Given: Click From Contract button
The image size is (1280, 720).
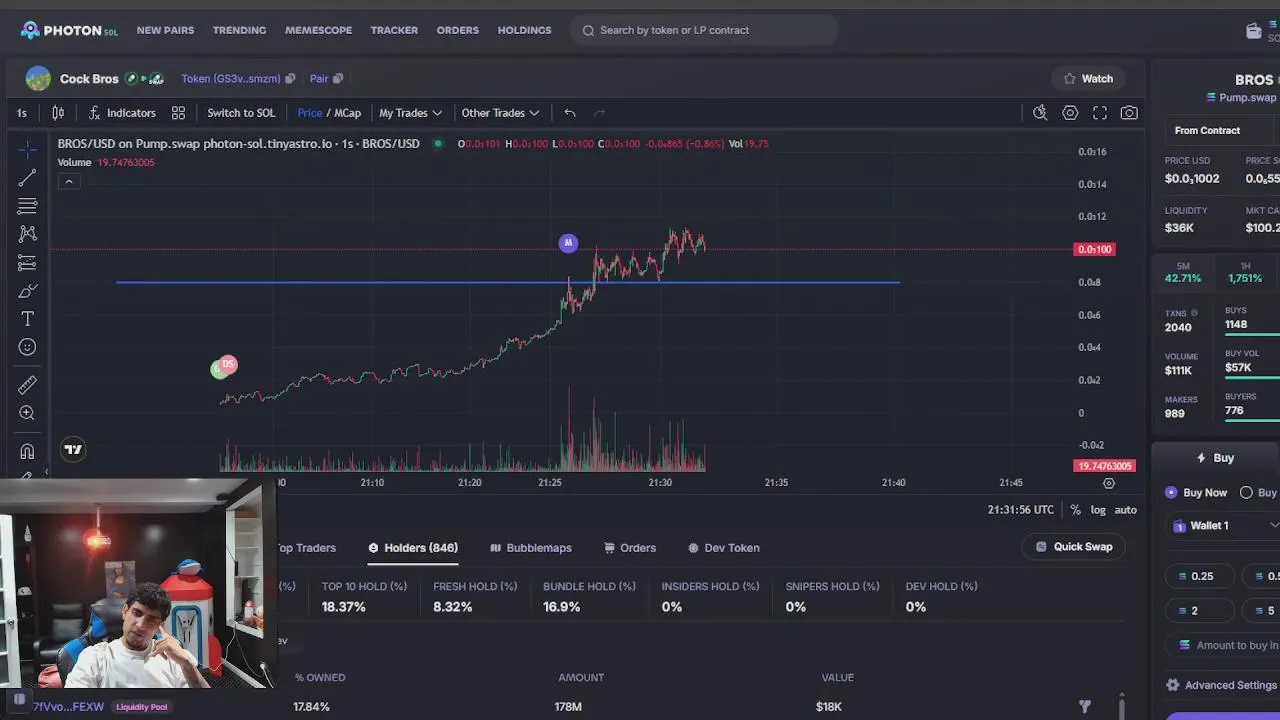Looking at the screenshot, I should coord(1207,130).
